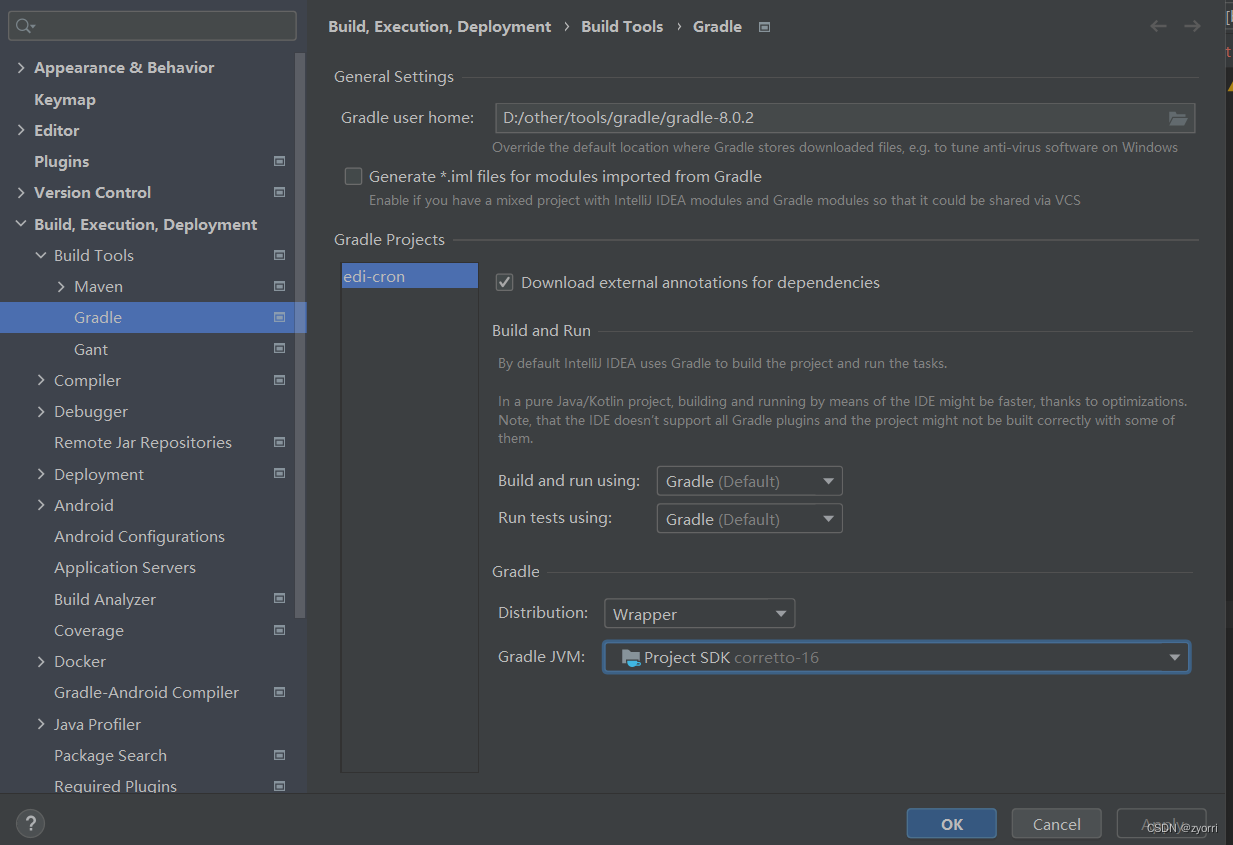Click the folder browse icon for Gradle user home
Screen dimensions: 1233x845
(1179, 118)
